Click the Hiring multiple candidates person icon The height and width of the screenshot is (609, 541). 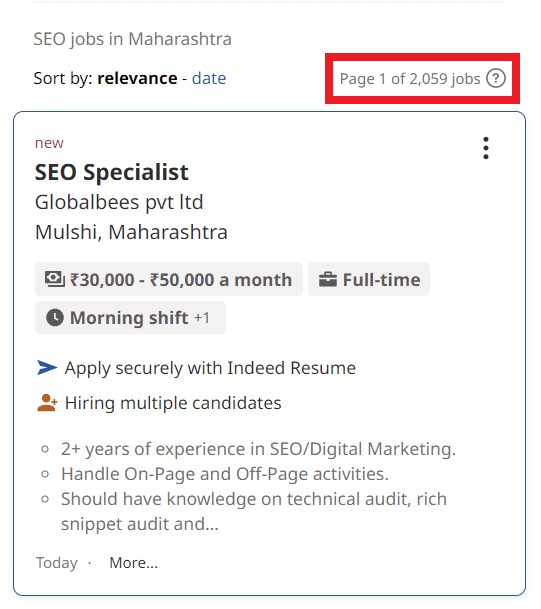[x=47, y=403]
